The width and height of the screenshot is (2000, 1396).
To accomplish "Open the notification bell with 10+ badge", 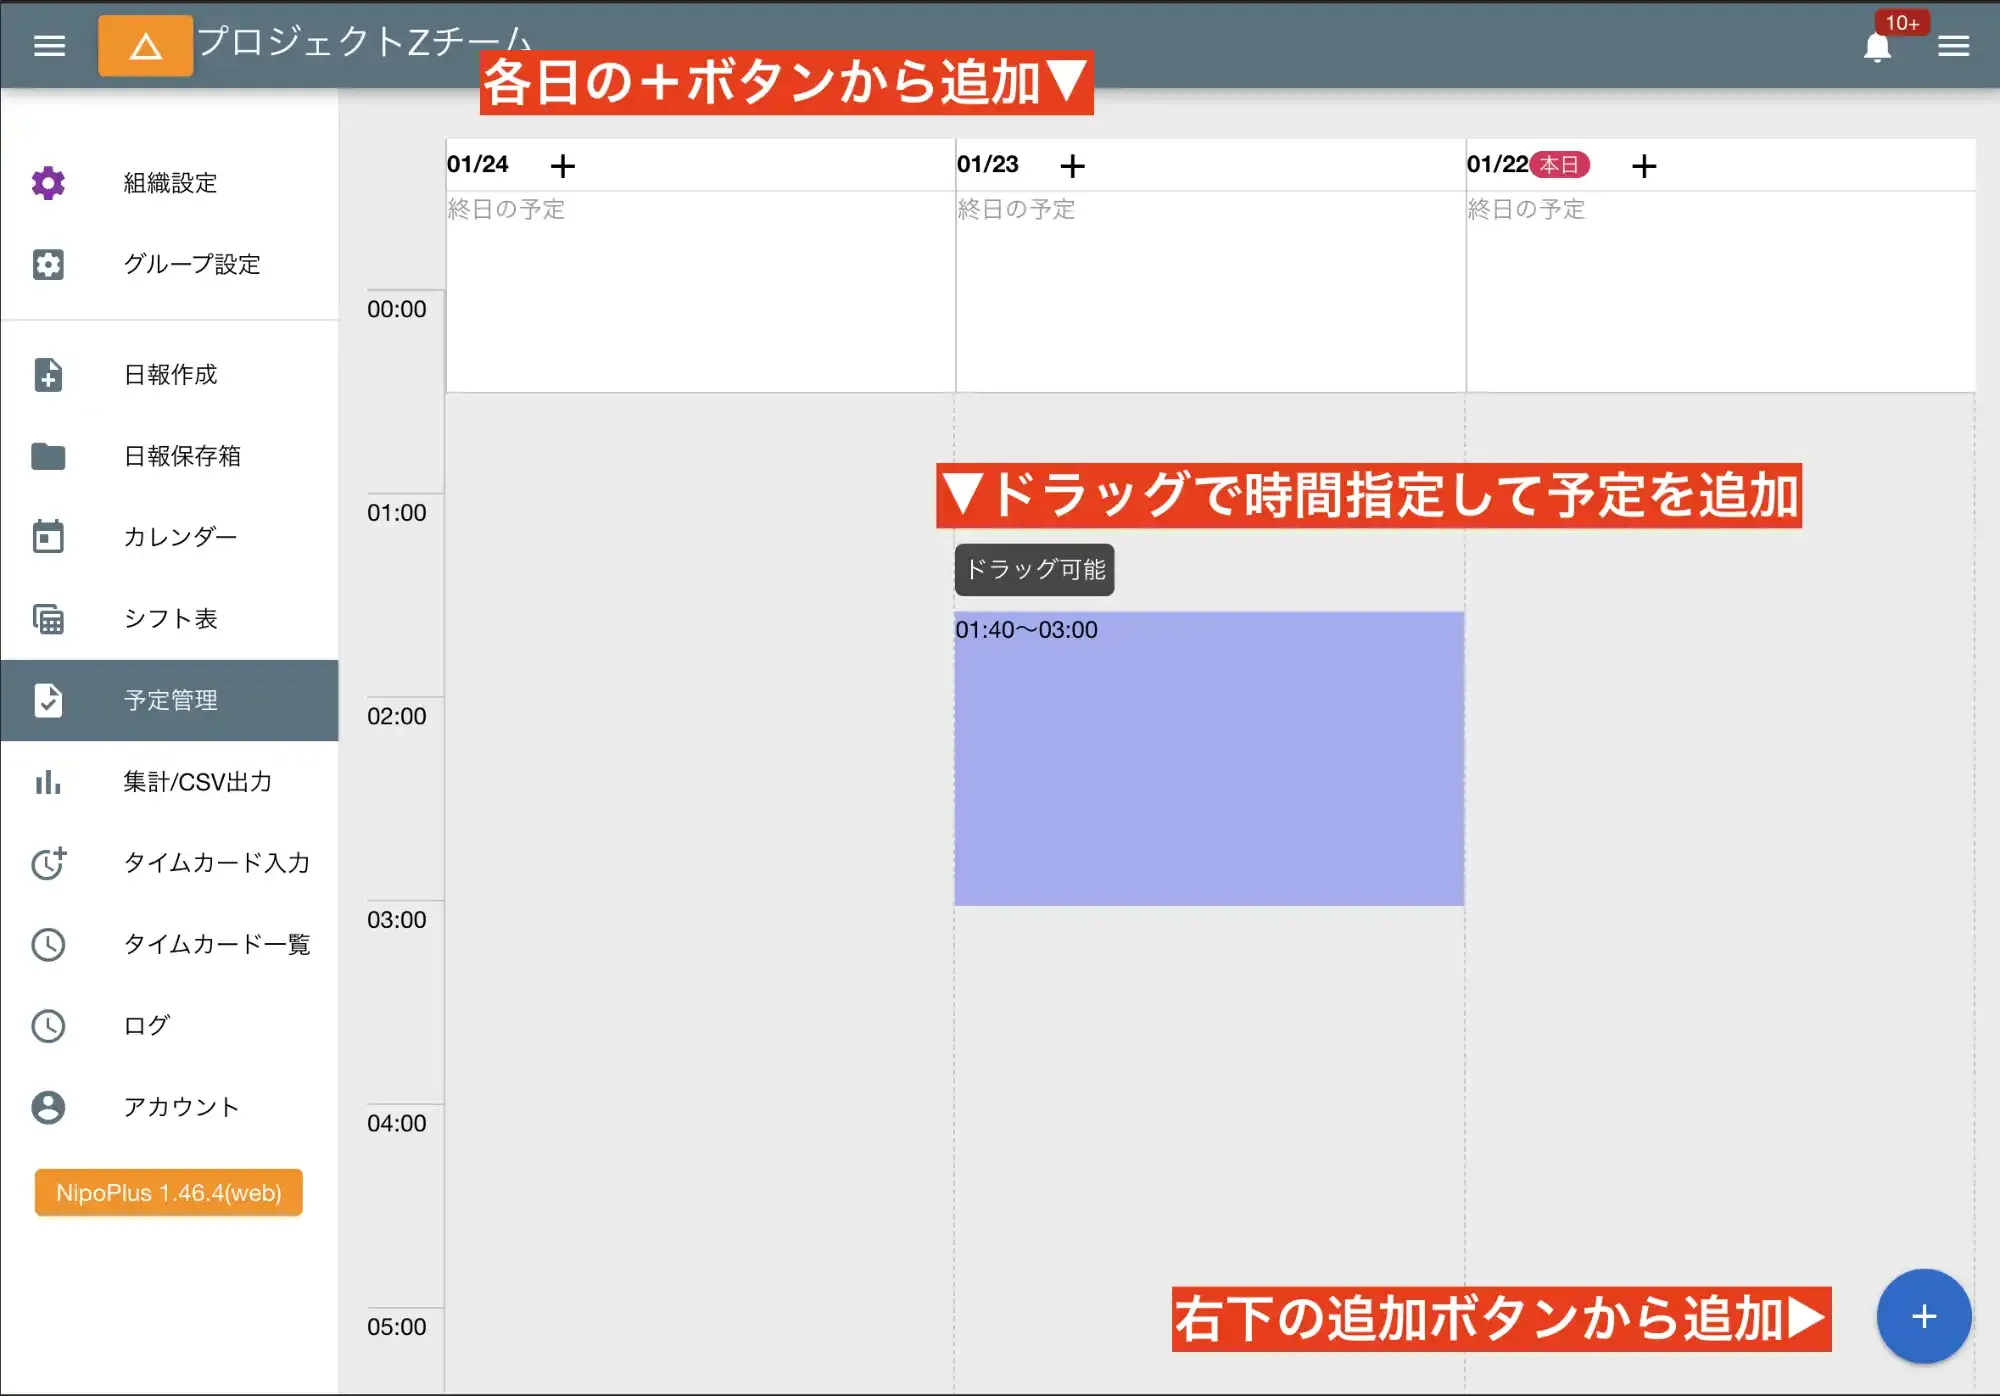I will click(1878, 46).
